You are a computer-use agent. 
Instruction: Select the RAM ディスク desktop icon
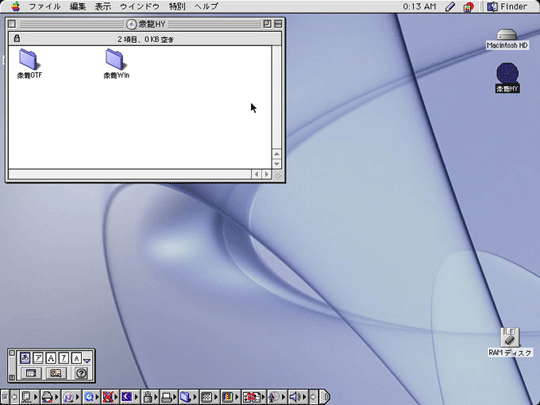coord(510,342)
